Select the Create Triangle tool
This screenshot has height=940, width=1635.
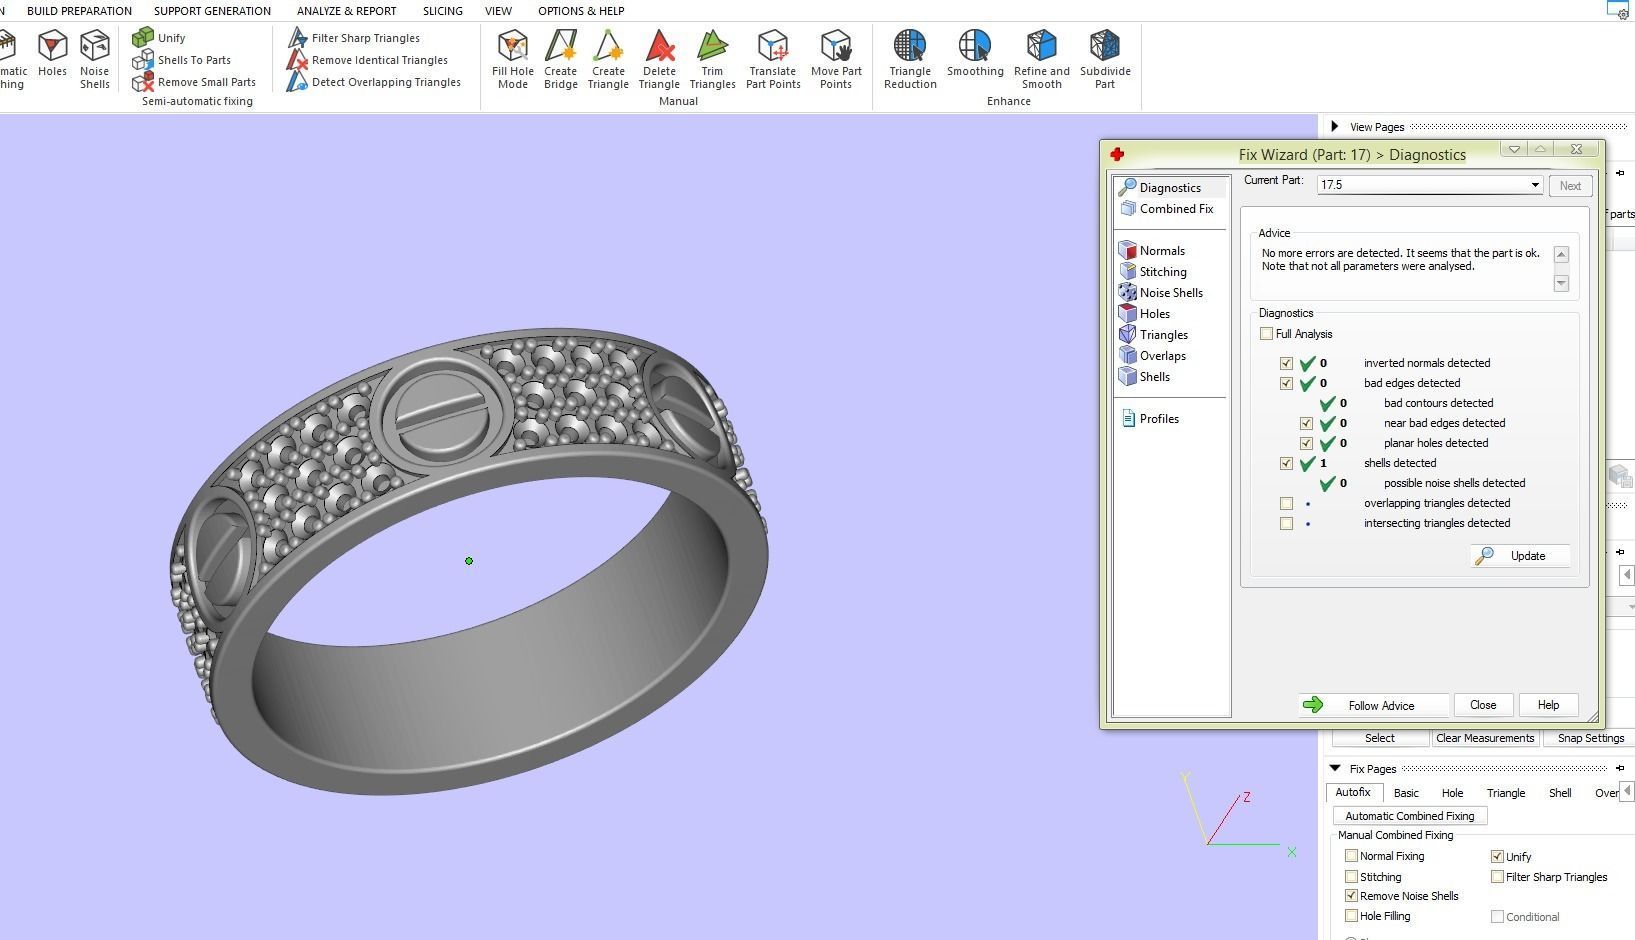coord(608,60)
